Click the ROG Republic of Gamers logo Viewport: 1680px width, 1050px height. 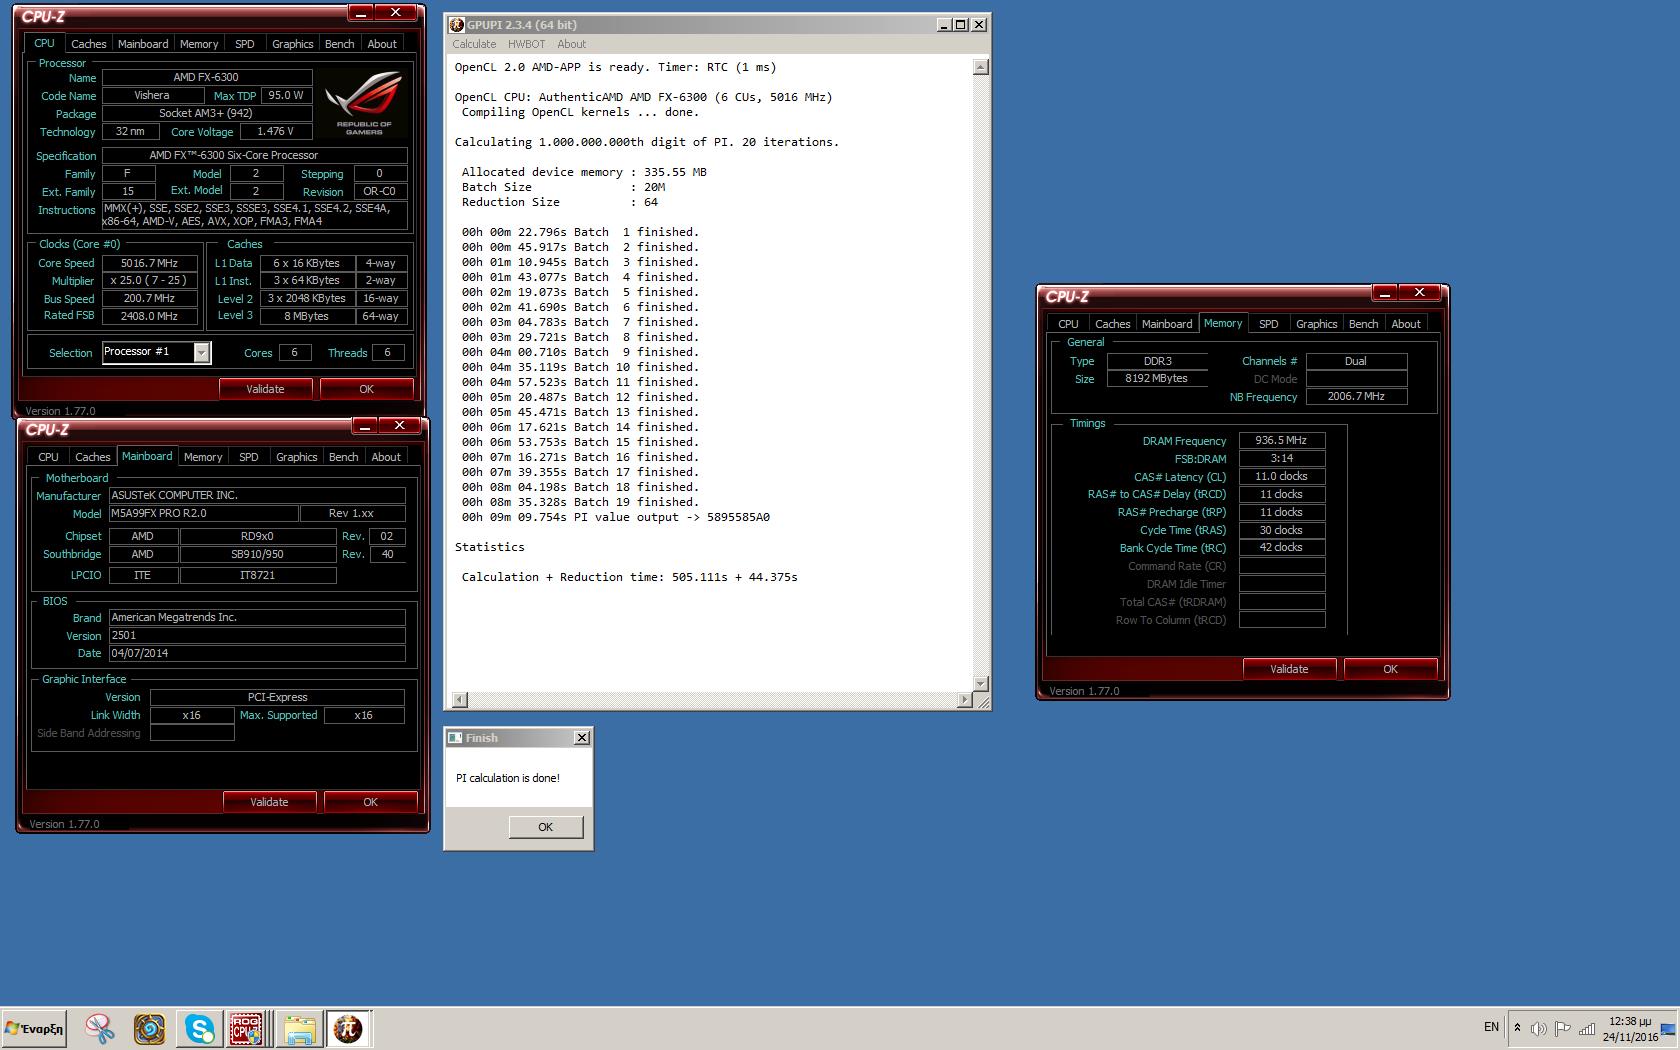(x=363, y=103)
